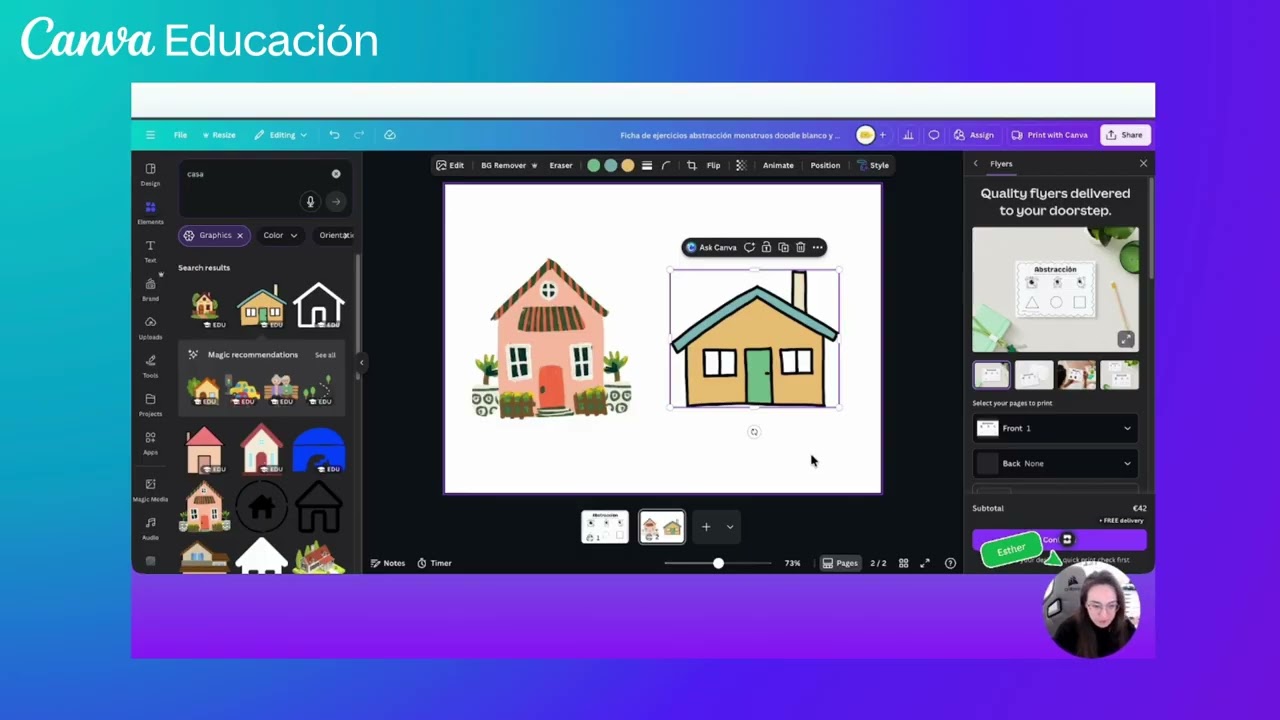
Task: Select the Flyers tab
Action: [x=1001, y=163]
